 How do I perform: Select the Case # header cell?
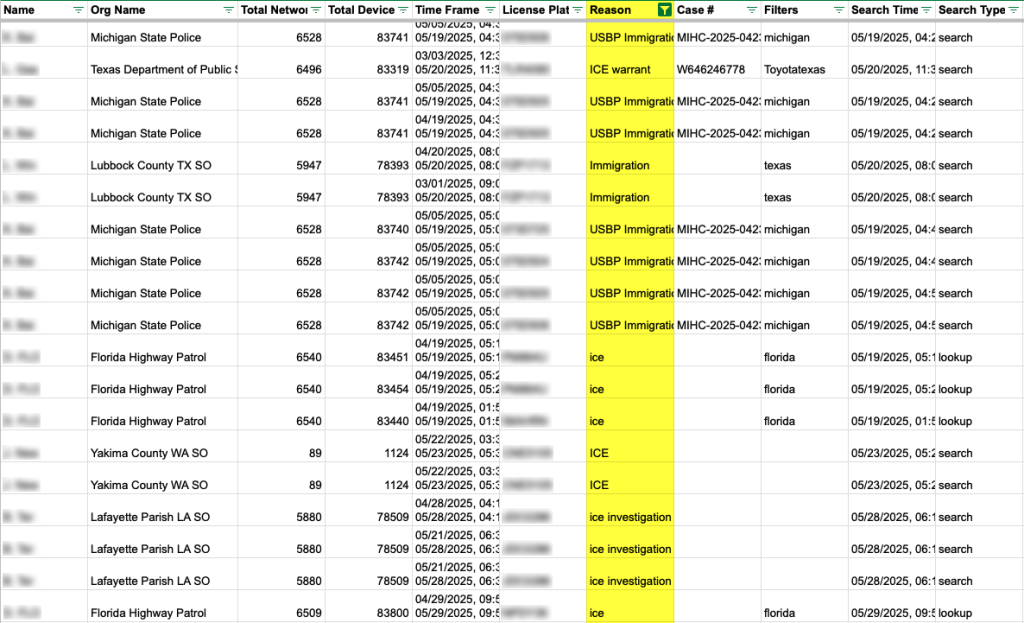pos(717,10)
